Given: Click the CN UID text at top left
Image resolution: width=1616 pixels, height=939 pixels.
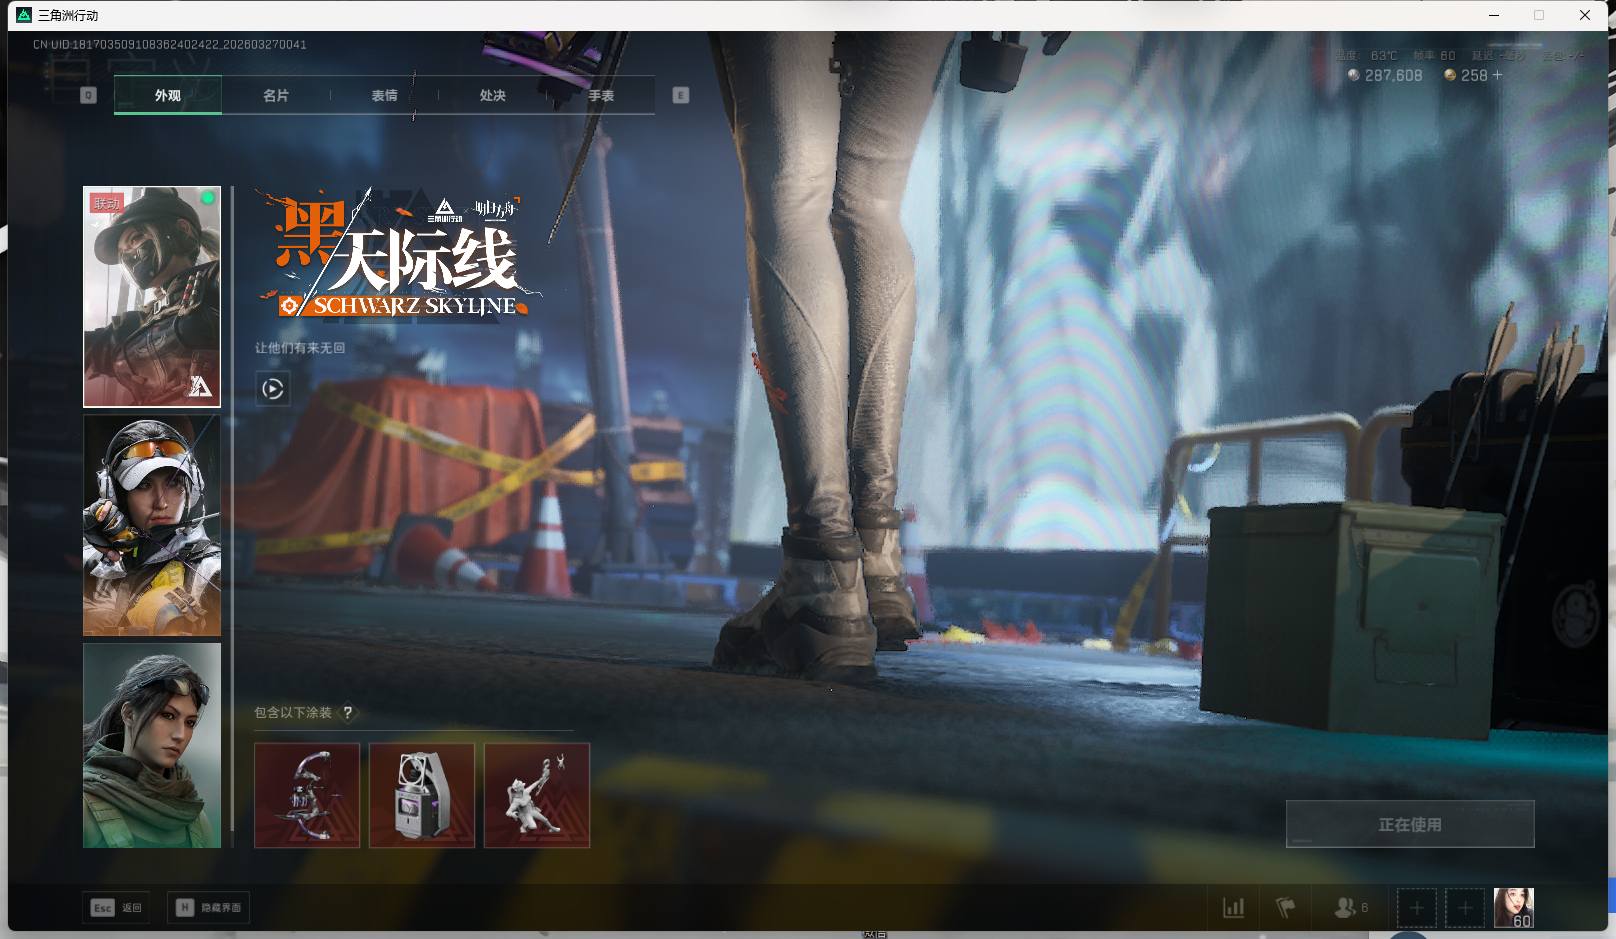Looking at the screenshot, I should [x=170, y=44].
